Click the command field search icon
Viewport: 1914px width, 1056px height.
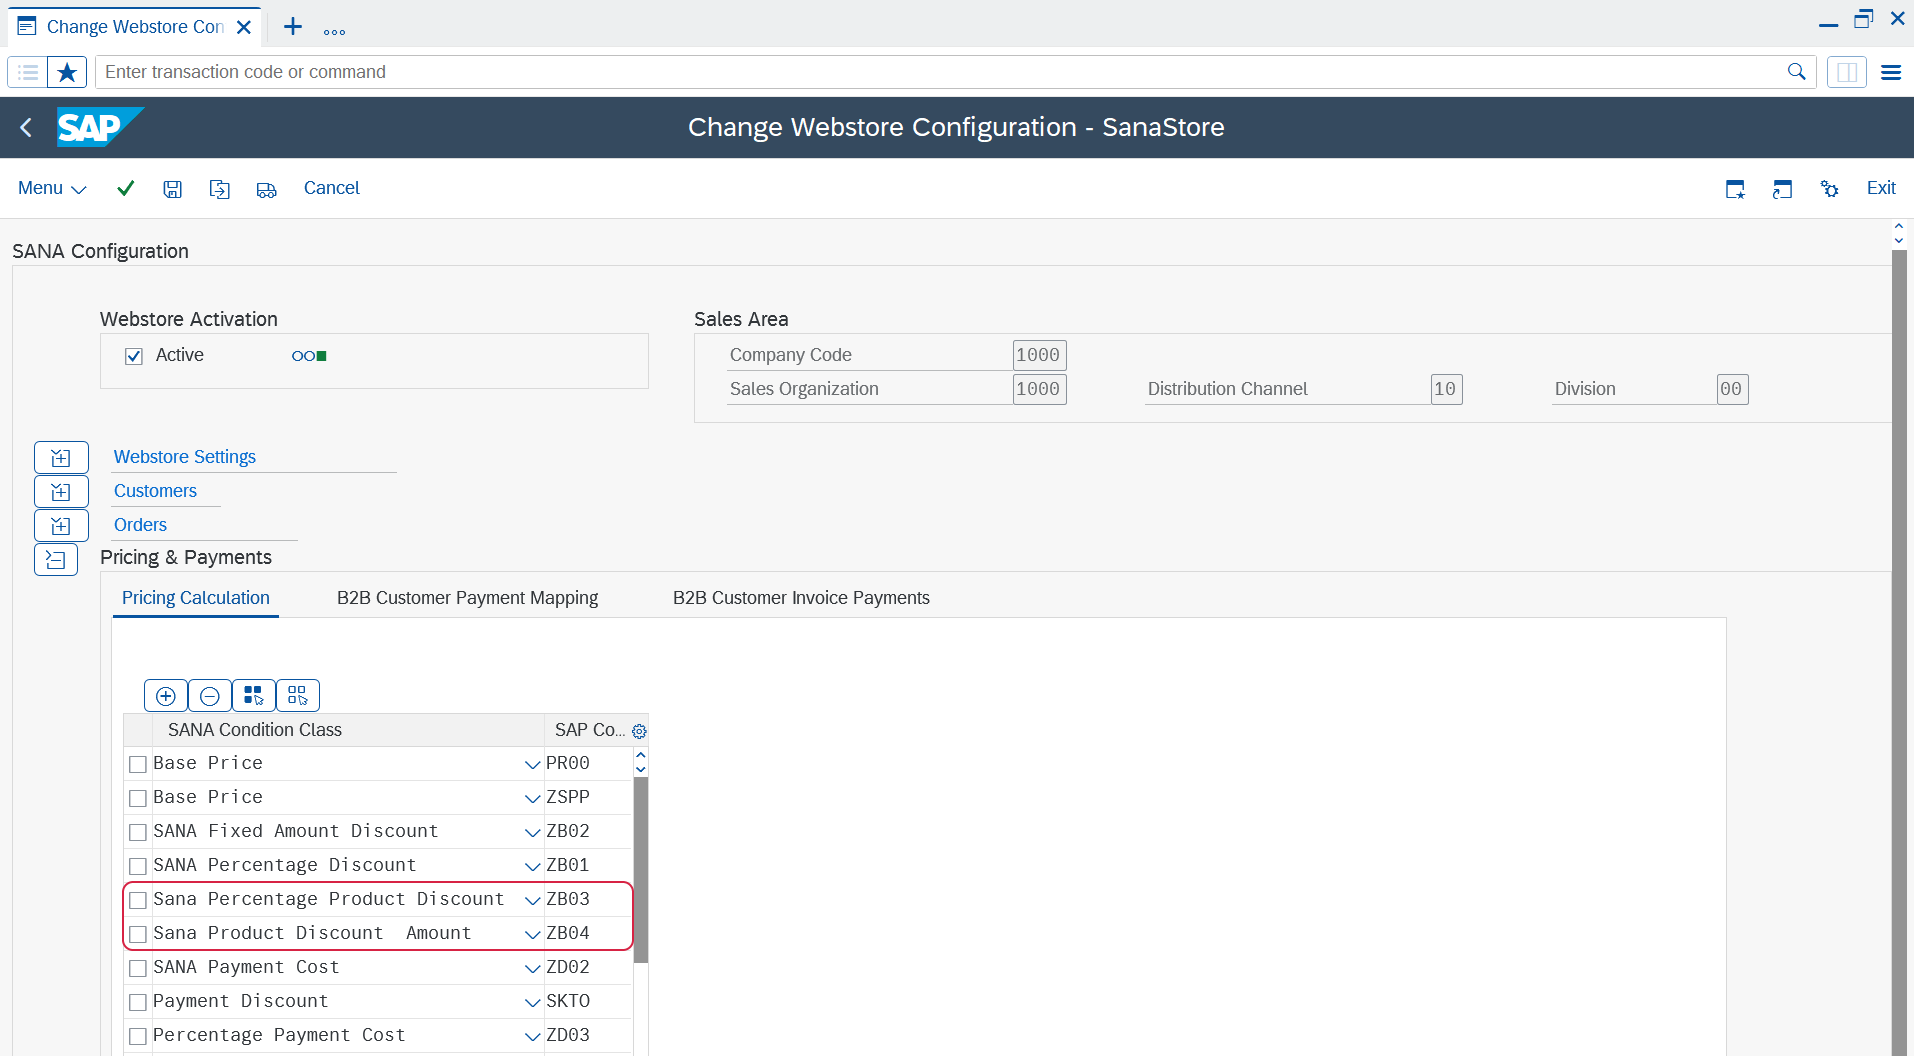click(x=1796, y=72)
